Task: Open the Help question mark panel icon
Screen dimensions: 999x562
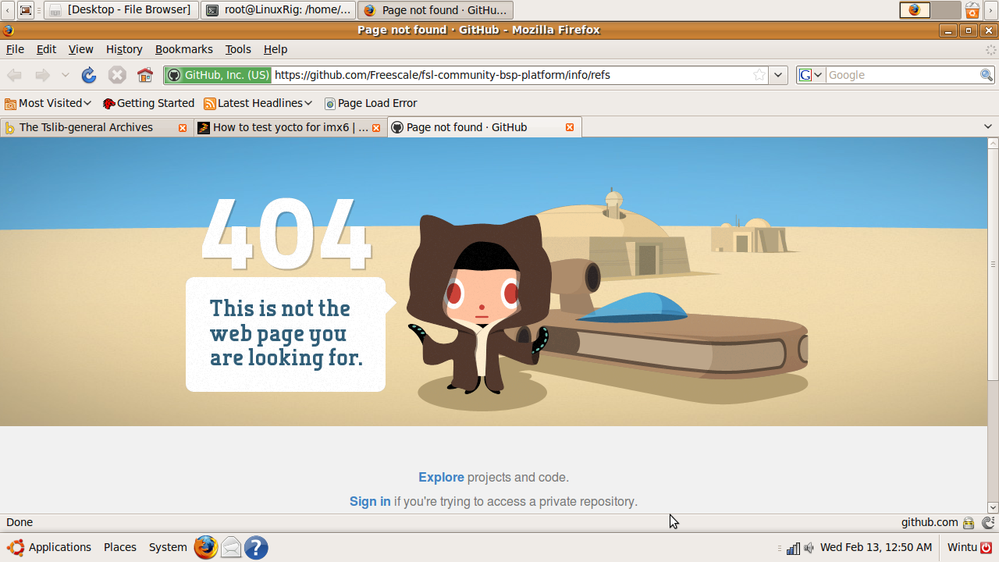Action: point(256,547)
